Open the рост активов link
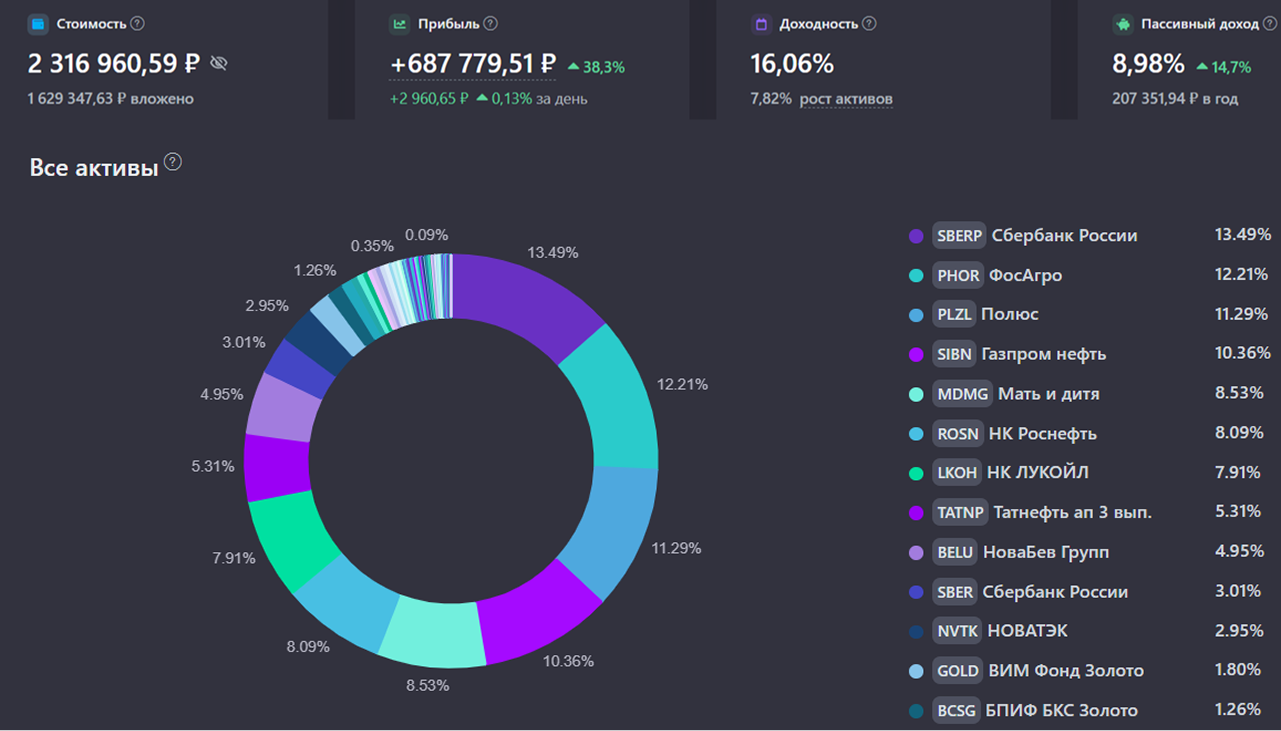 pyautogui.click(x=847, y=99)
